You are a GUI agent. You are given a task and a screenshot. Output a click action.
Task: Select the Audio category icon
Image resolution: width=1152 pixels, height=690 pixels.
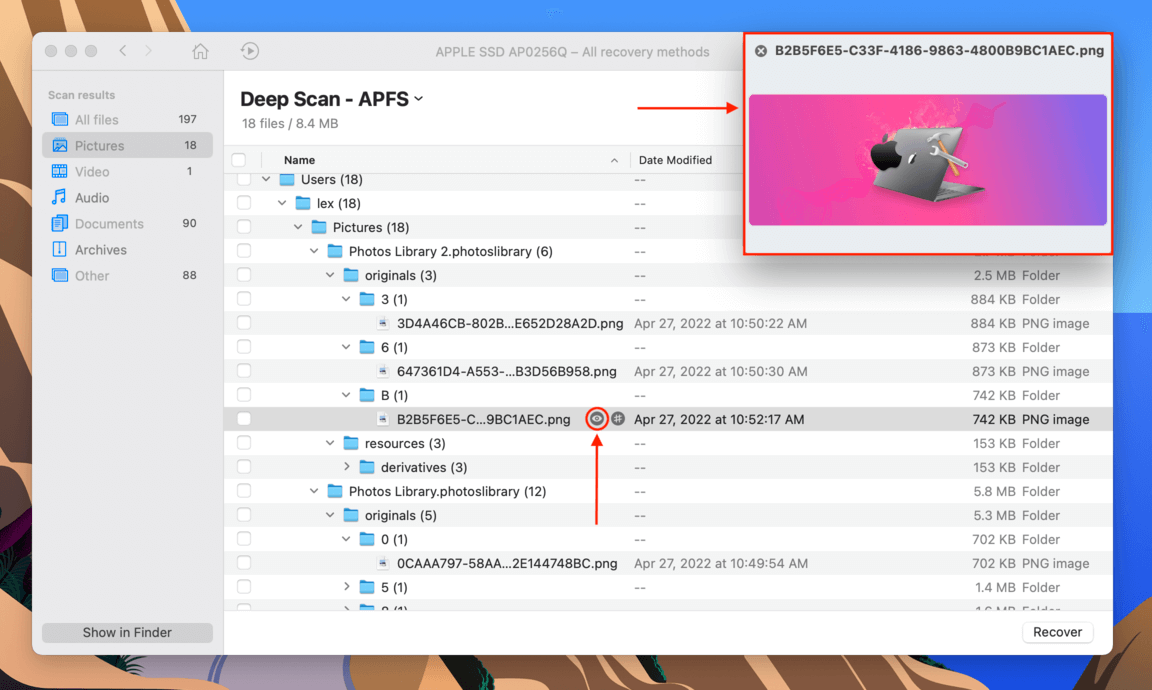click(59, 197)
